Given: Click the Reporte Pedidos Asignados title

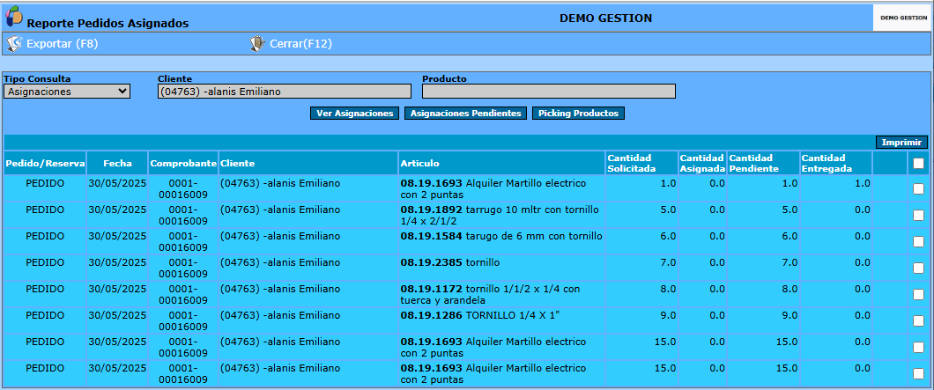Looking at the screenshot, I should (x=108, y=24).
